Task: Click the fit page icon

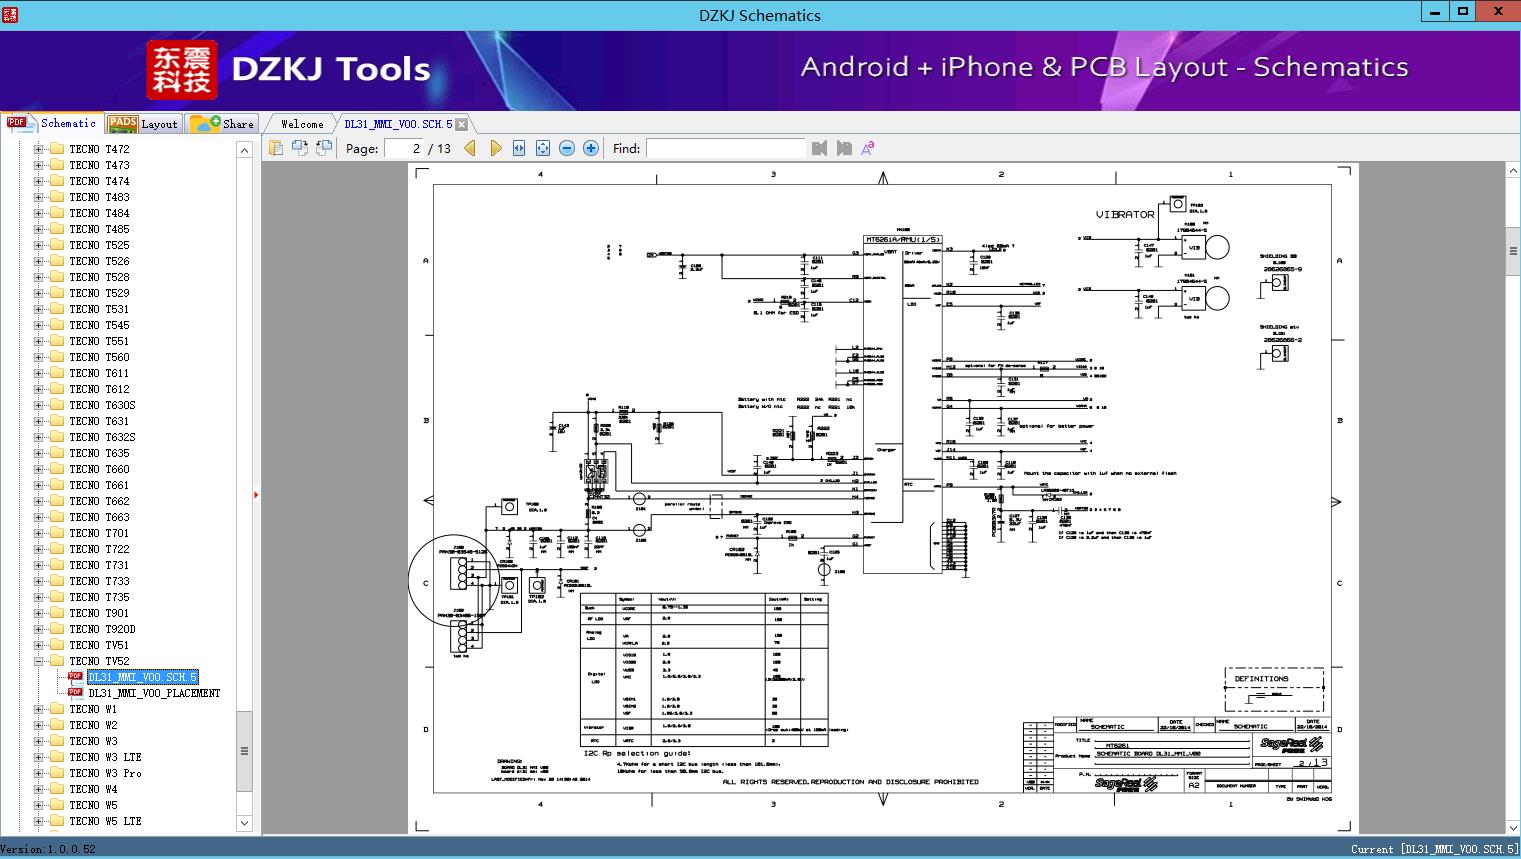Action: tap(543, 148)
